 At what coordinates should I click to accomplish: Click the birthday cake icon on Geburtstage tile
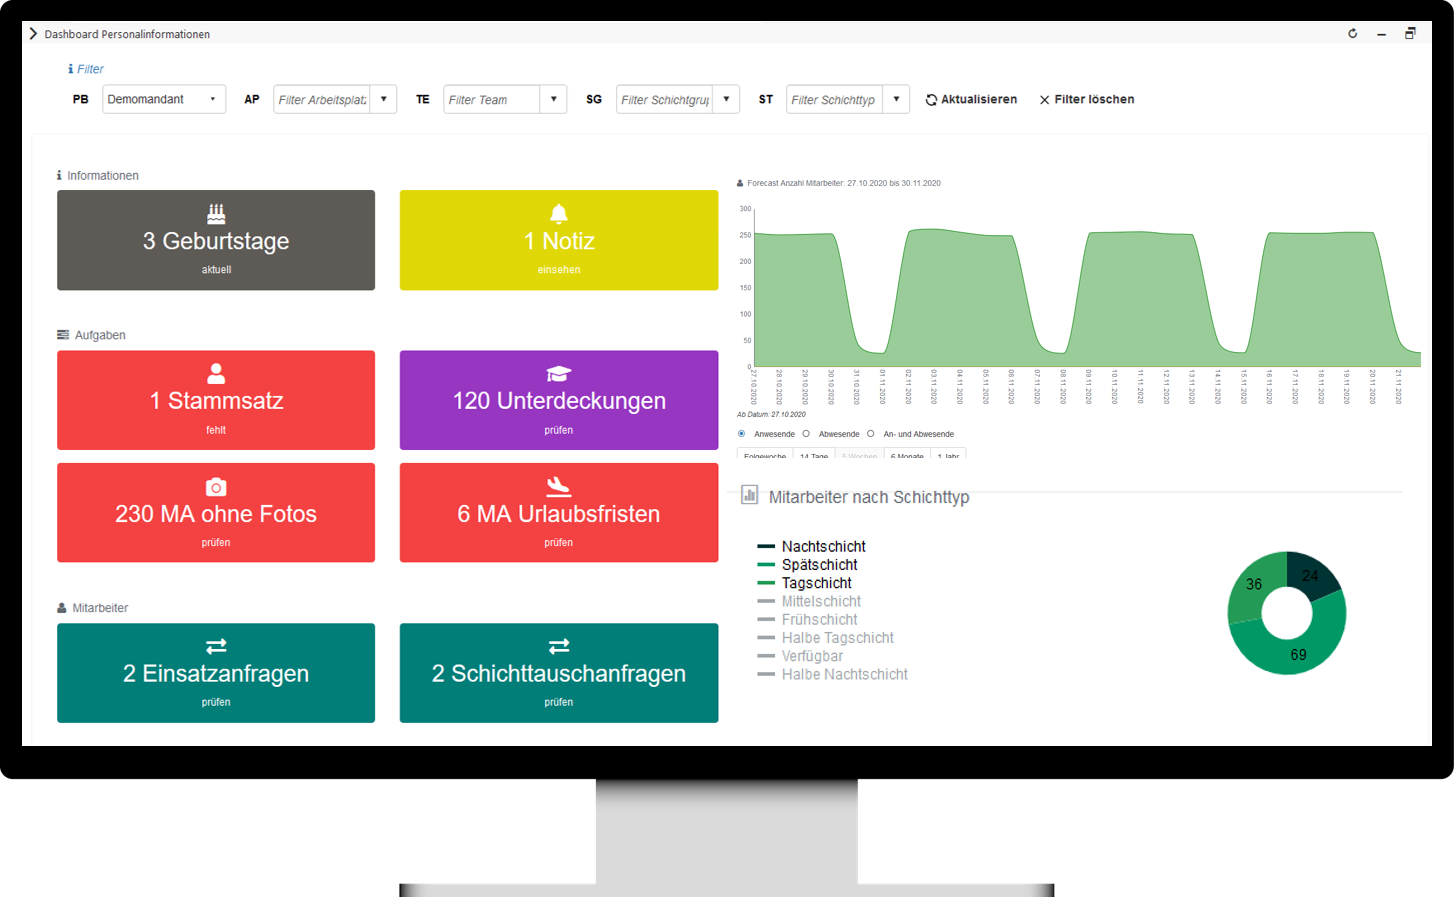(x=216, y=214)
